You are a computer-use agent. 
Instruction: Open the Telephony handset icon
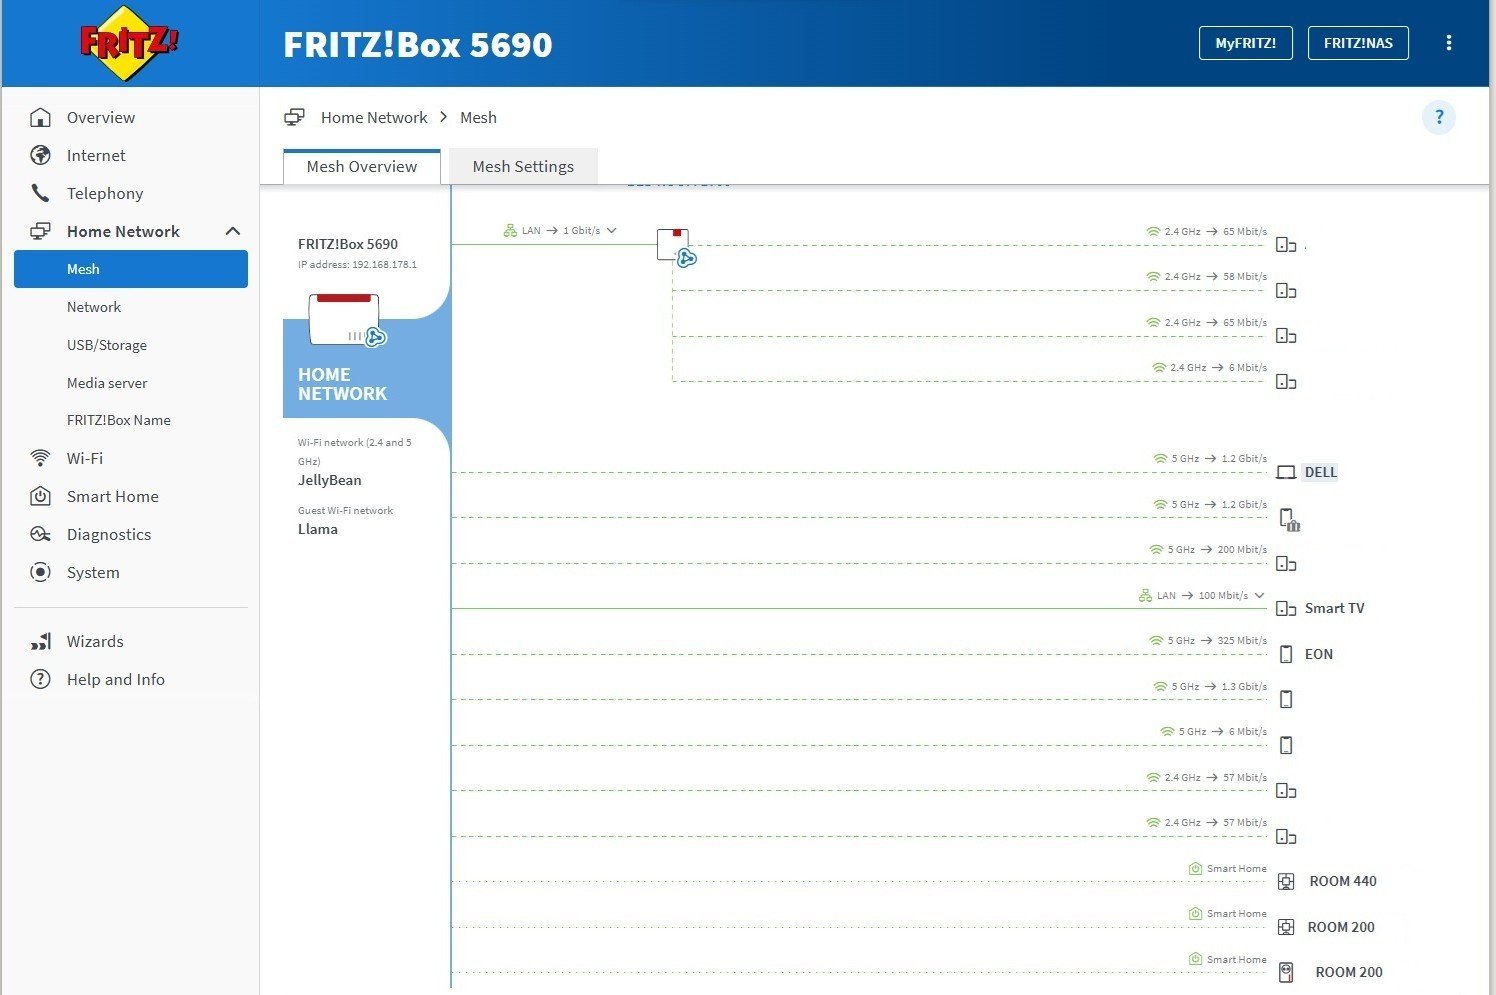40,193
